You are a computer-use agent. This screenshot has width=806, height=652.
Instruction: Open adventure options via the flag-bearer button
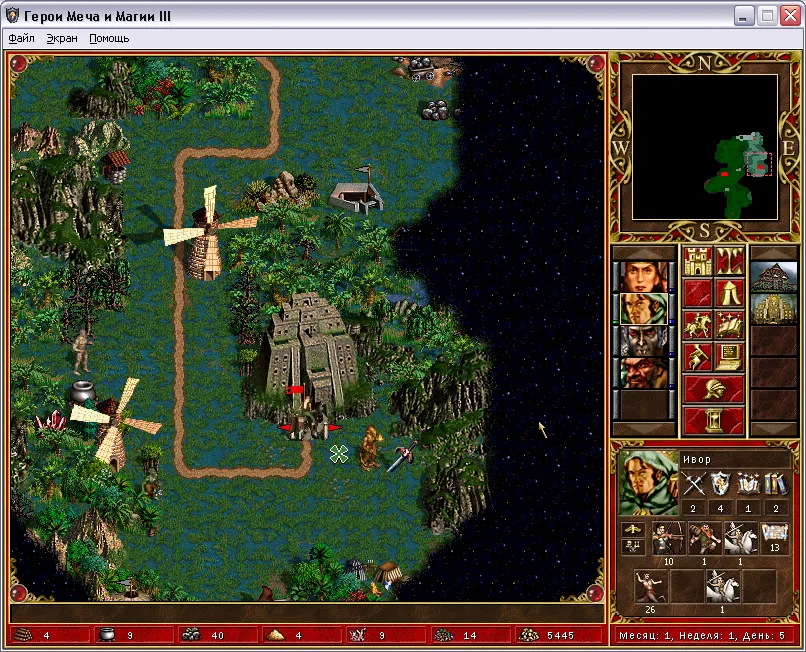pos(697,357)
